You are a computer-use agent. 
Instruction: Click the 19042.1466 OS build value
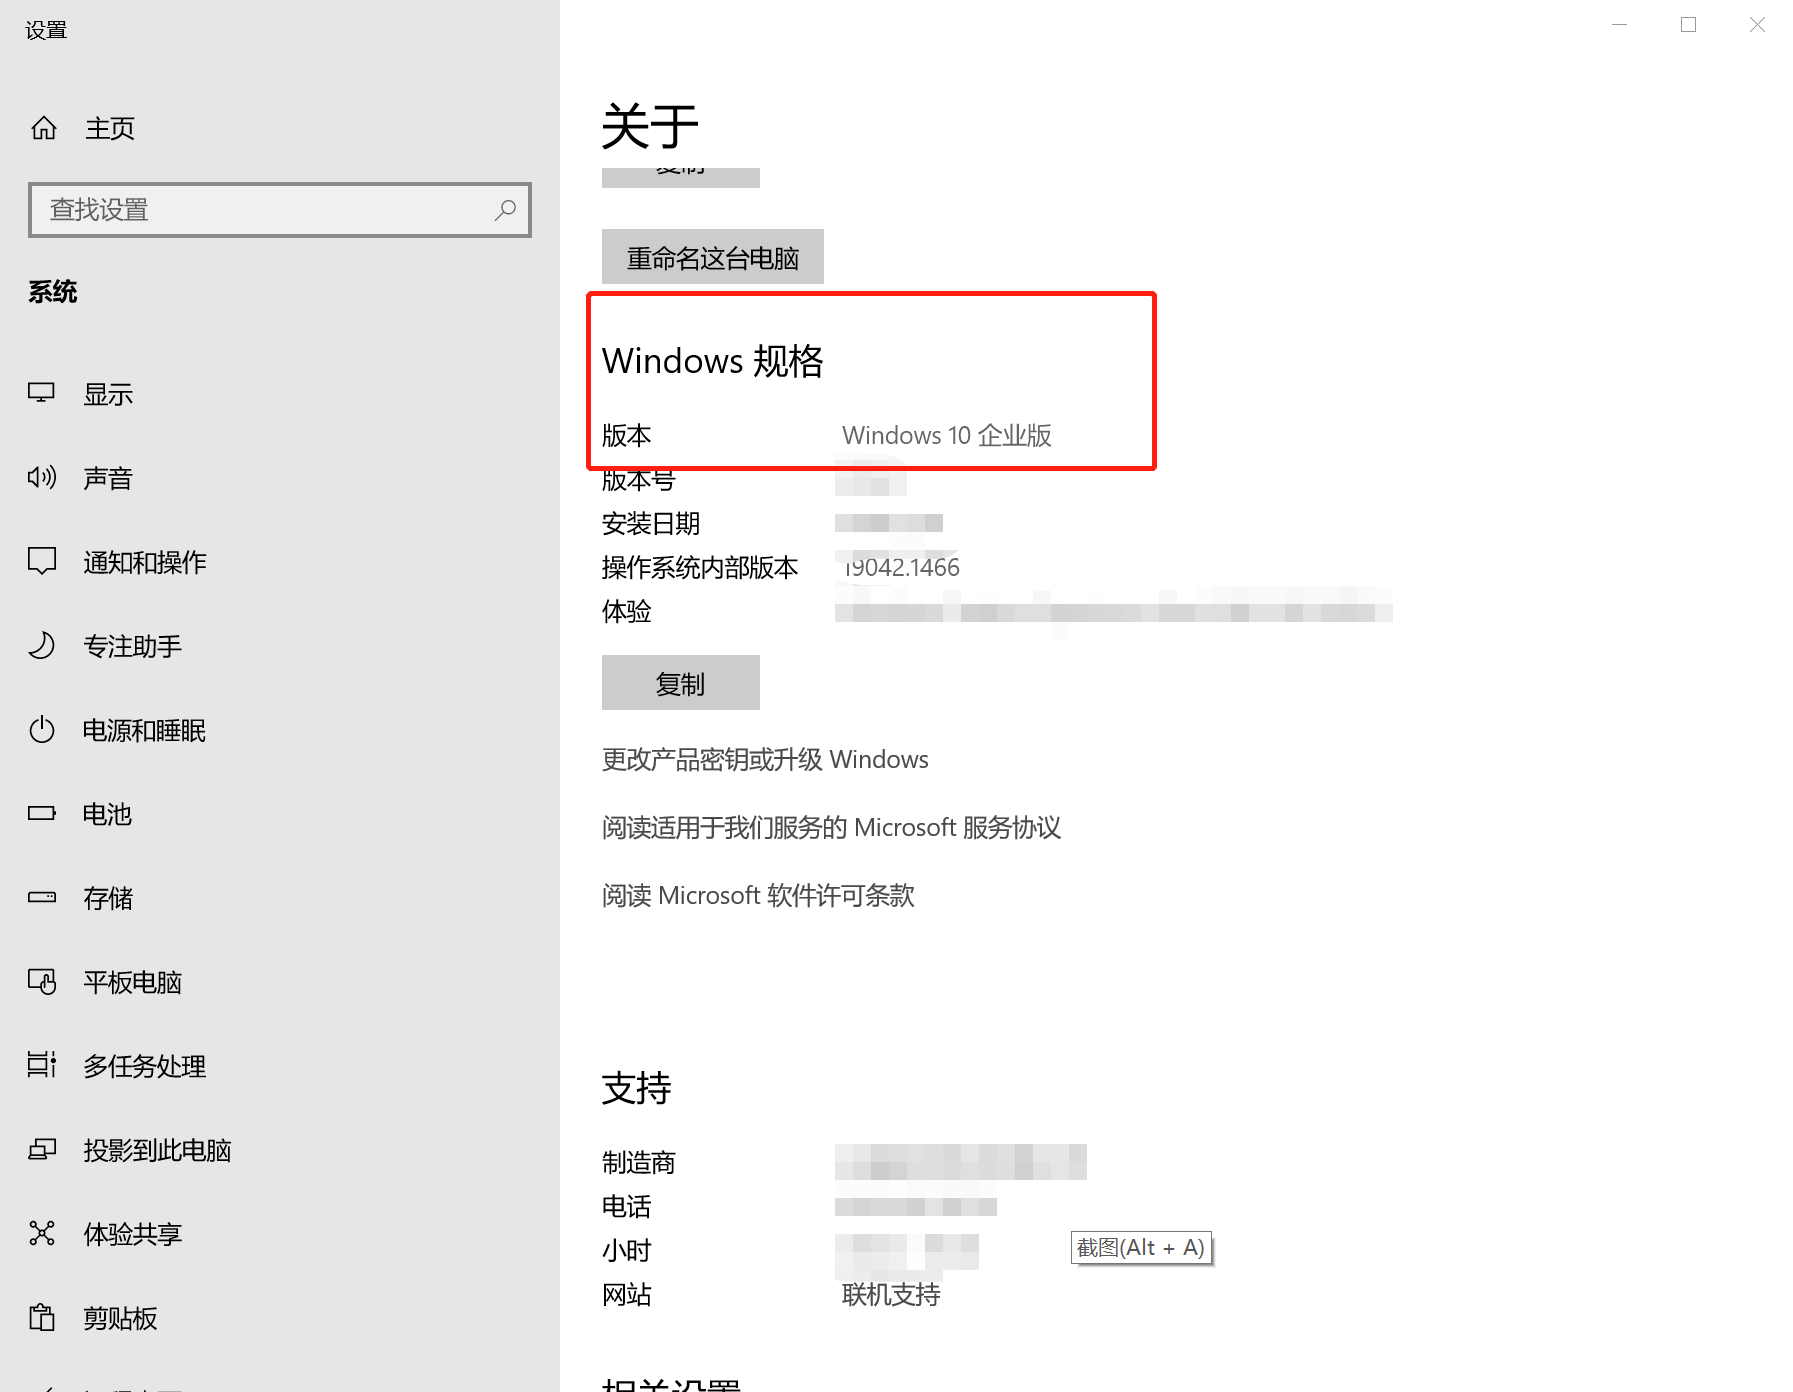902,568
